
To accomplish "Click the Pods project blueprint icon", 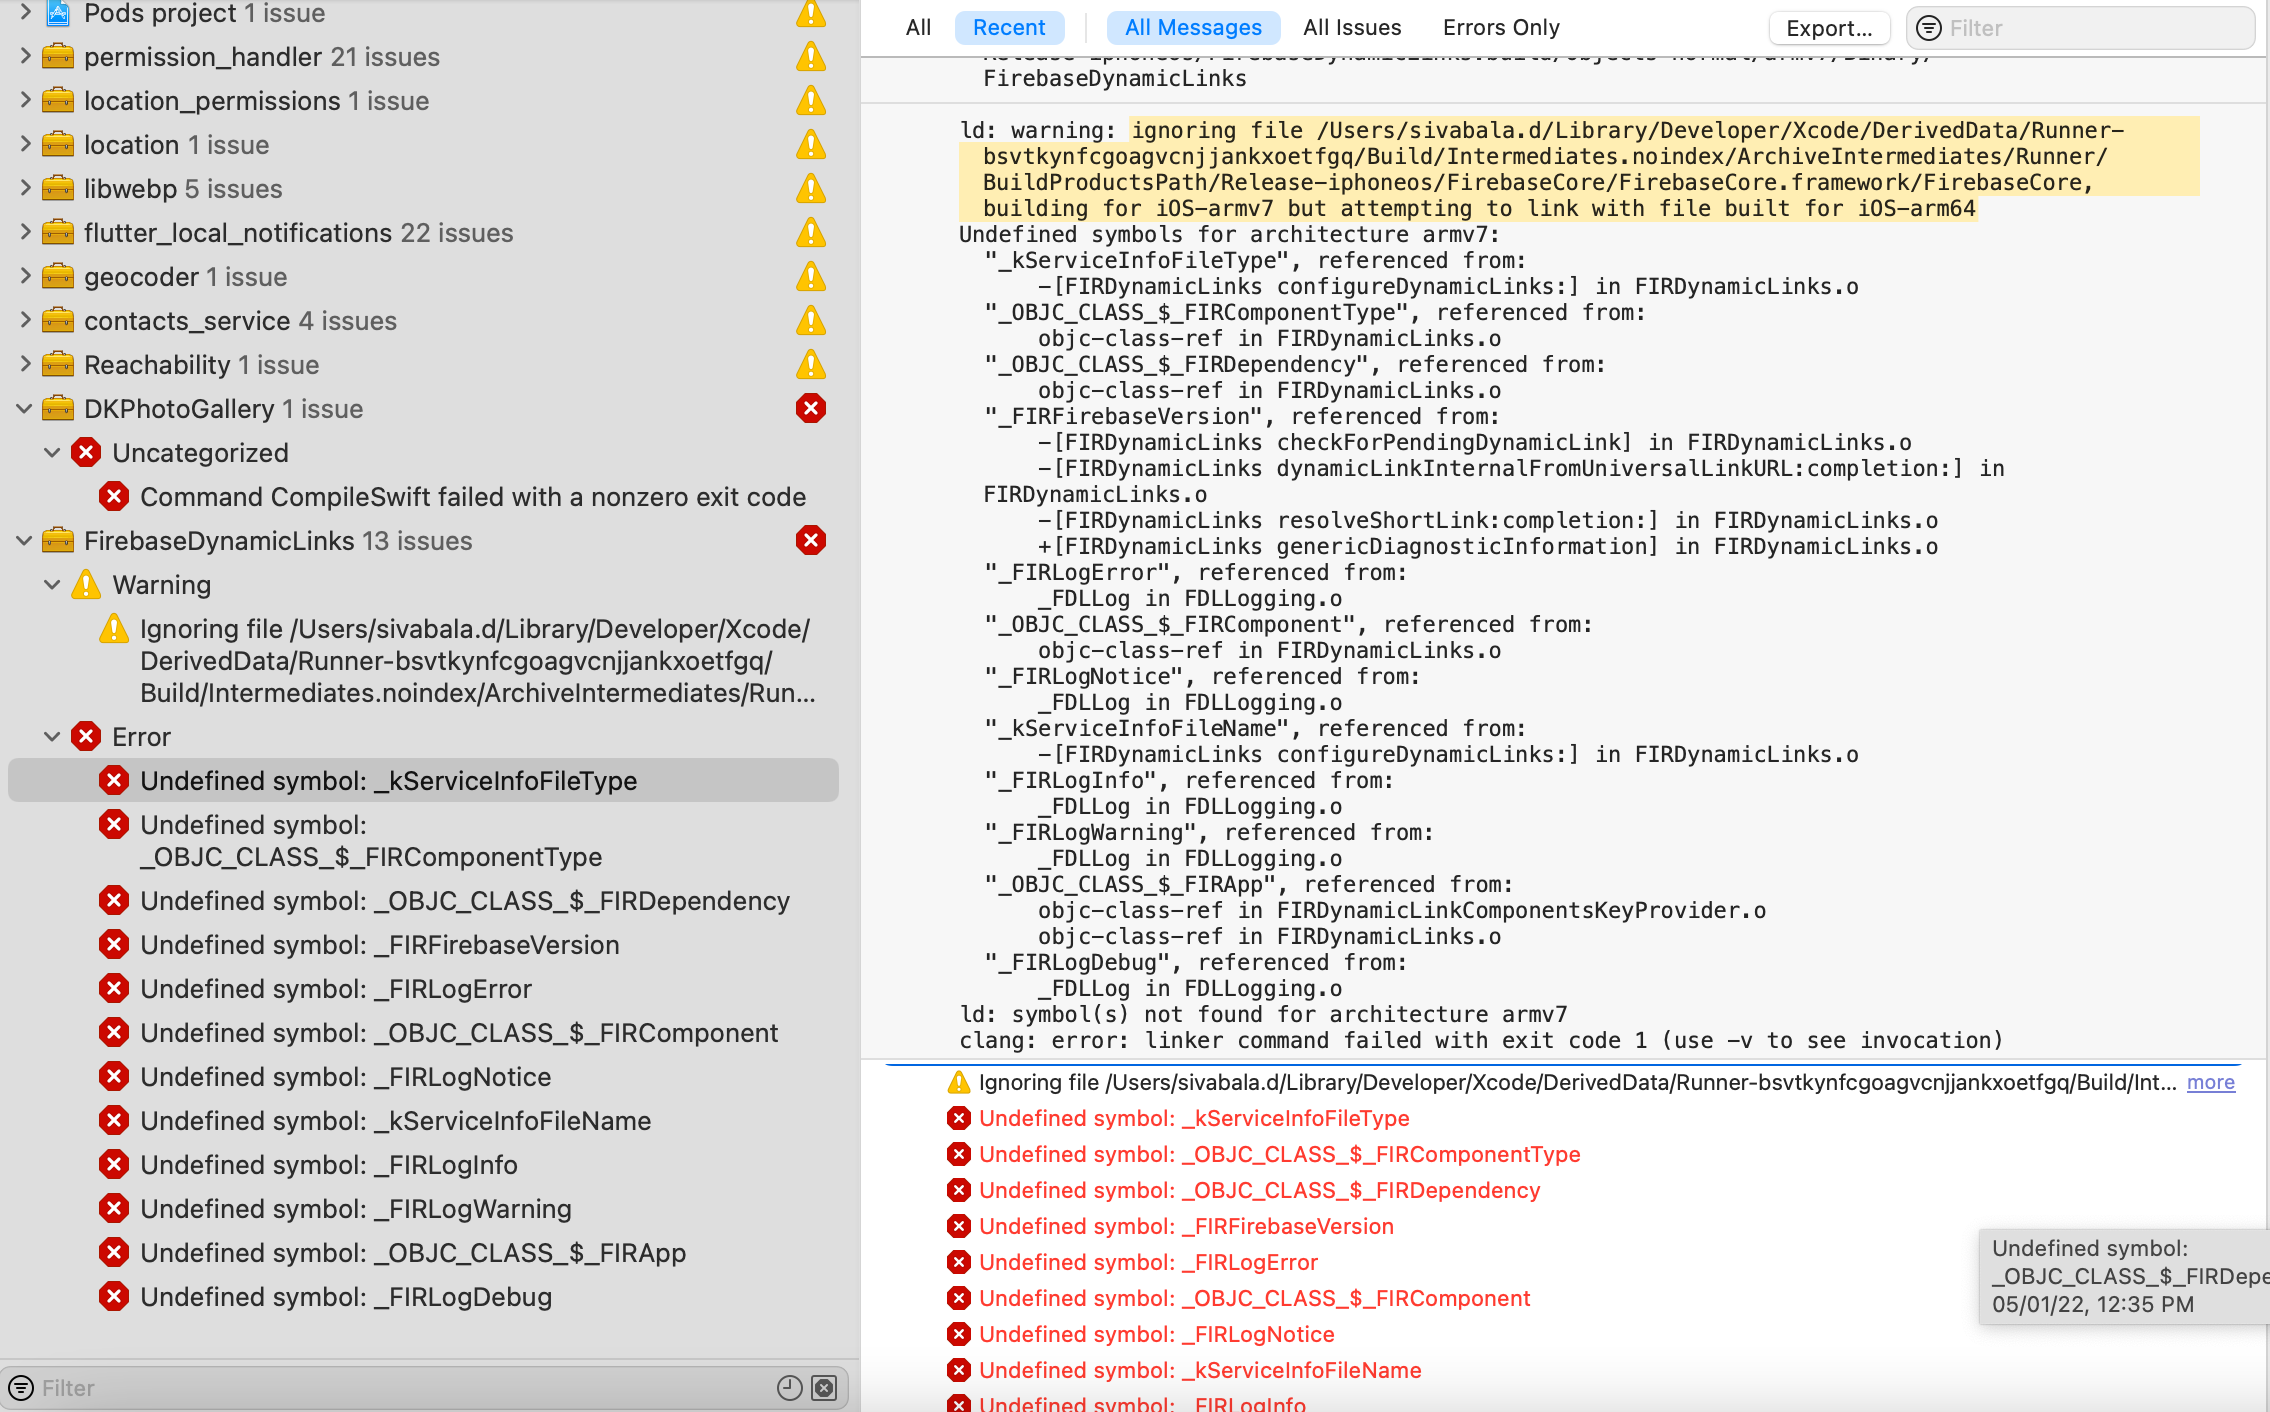I will pyautogui.click(x=58, y=13).
